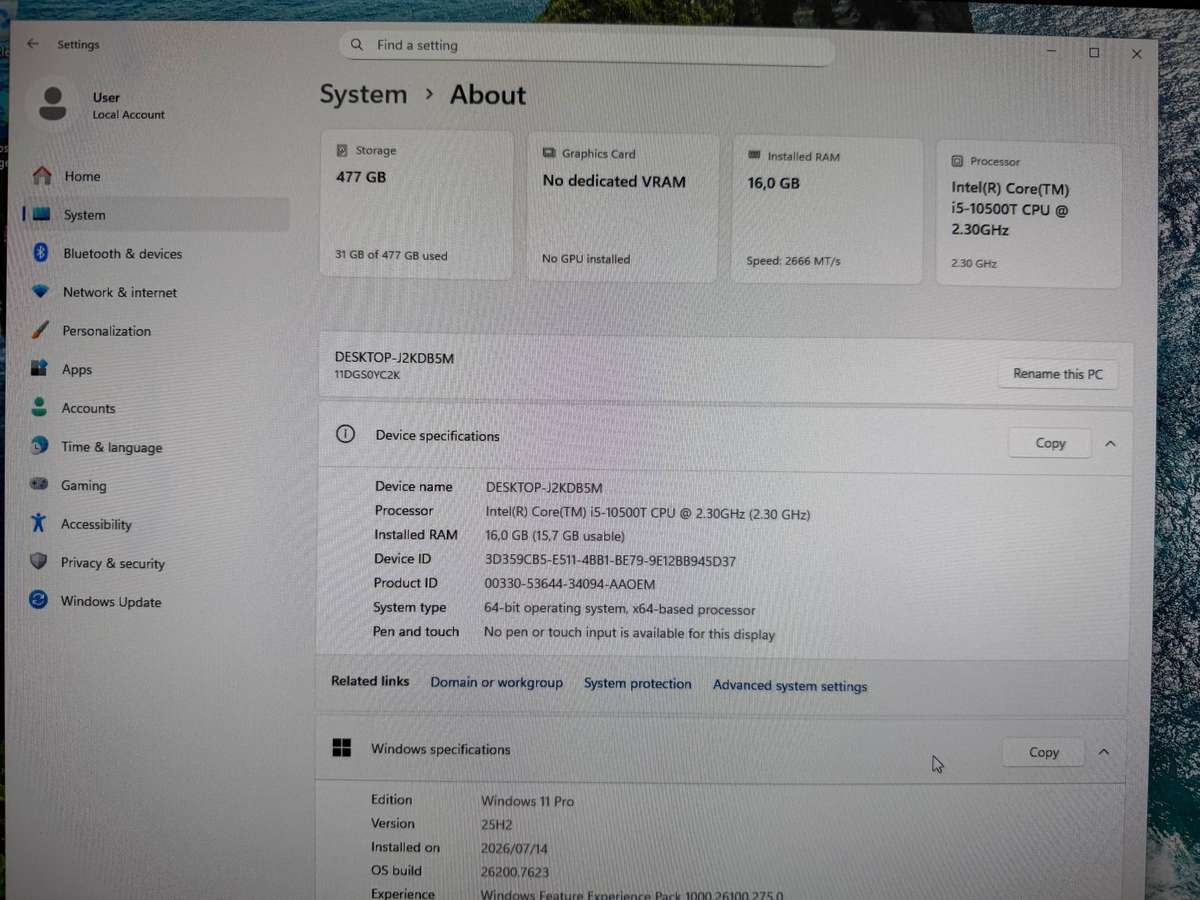Click the user avatar picture

pos(54,105)
